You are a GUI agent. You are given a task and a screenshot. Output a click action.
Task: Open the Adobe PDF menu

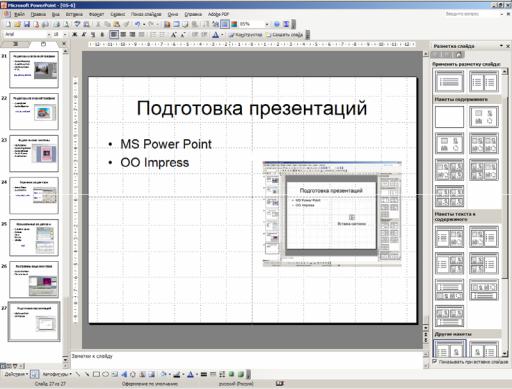click(218, 14)
